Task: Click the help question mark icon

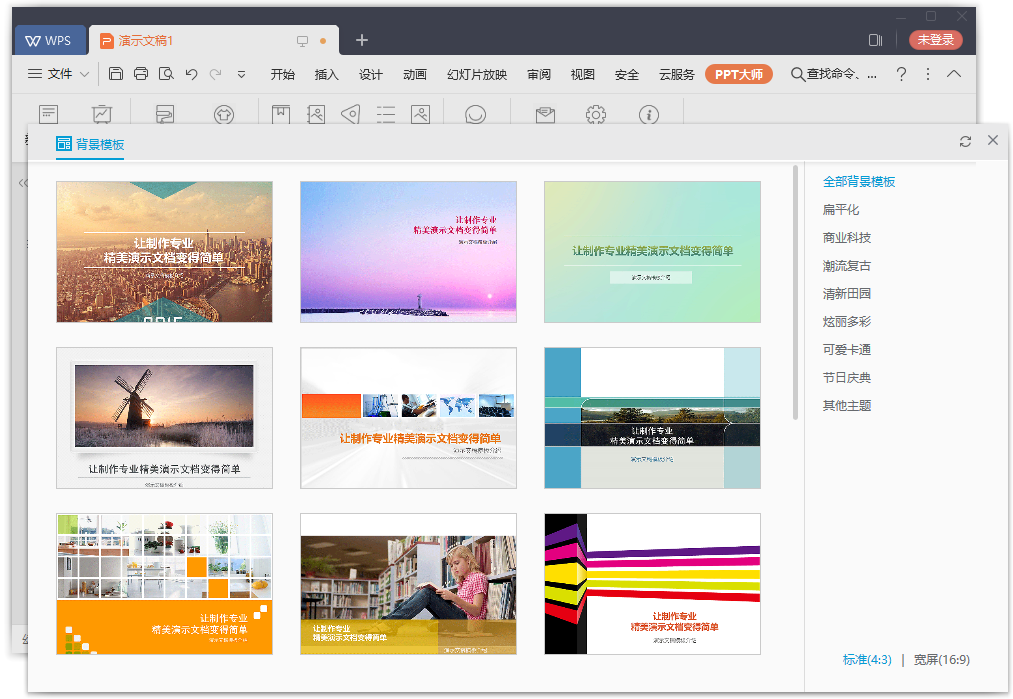Action: click(x=901, y=74)
